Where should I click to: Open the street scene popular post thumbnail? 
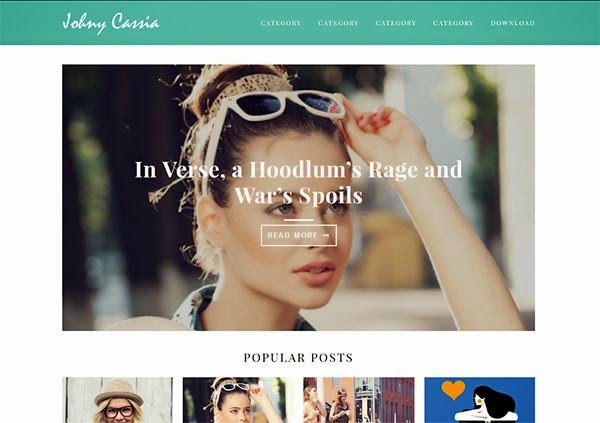[359, 400]
